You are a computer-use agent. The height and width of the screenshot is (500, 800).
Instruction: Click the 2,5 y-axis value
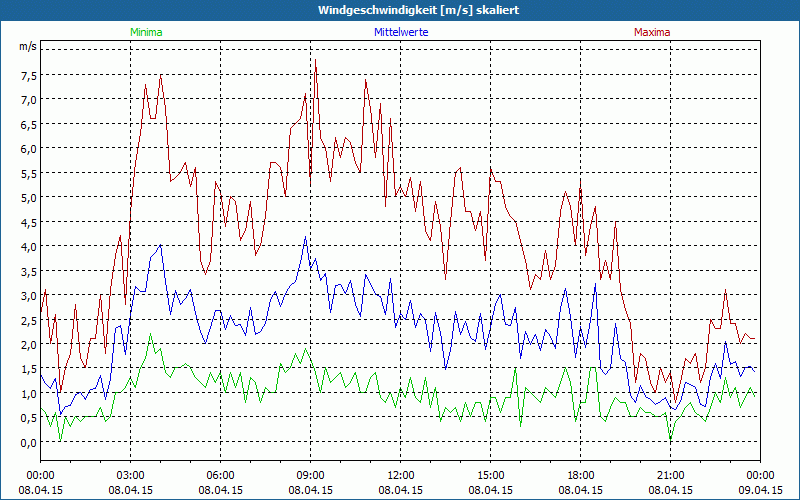click(x=29, y=321)
